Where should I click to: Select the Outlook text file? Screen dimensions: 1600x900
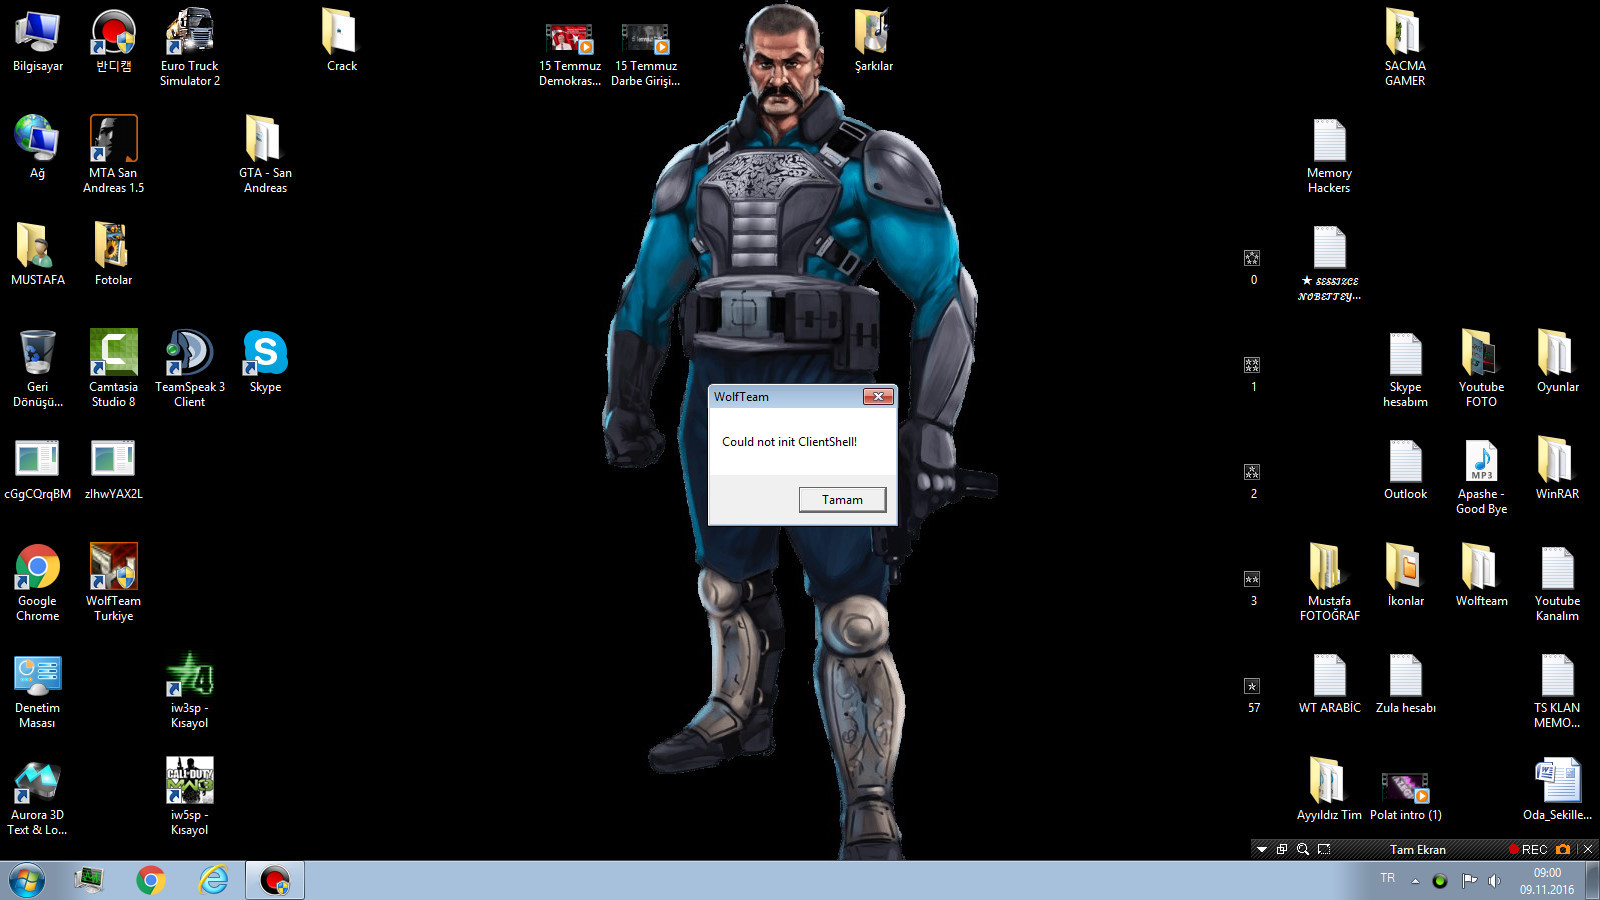1406,468
